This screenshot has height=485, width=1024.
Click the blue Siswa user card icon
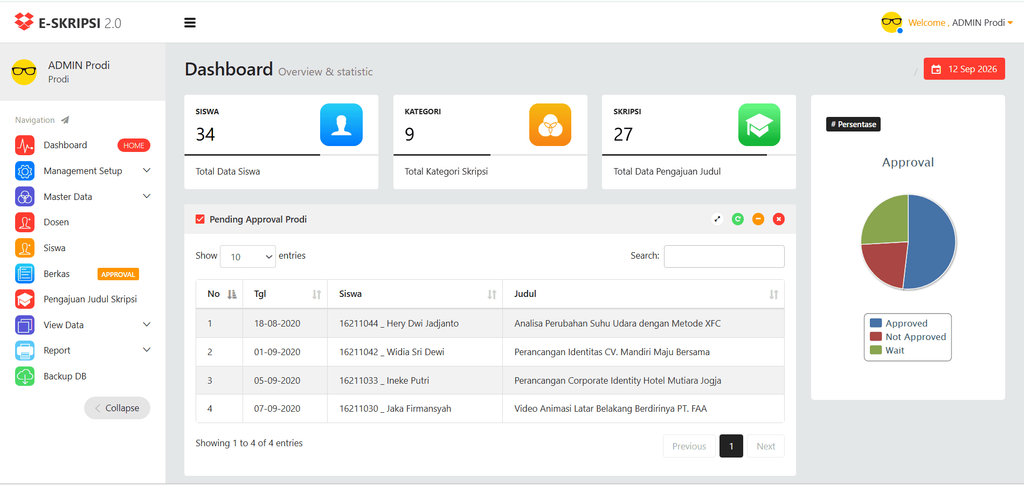341,125
